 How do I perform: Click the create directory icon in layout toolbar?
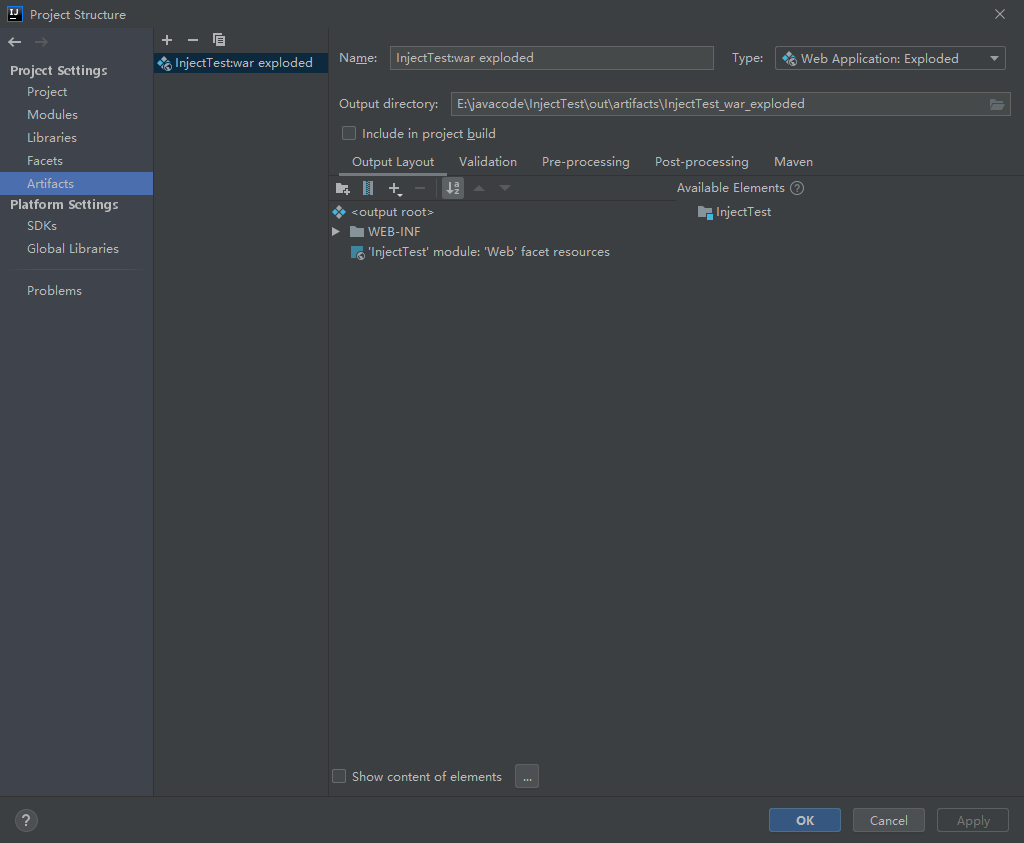(342, 189)
